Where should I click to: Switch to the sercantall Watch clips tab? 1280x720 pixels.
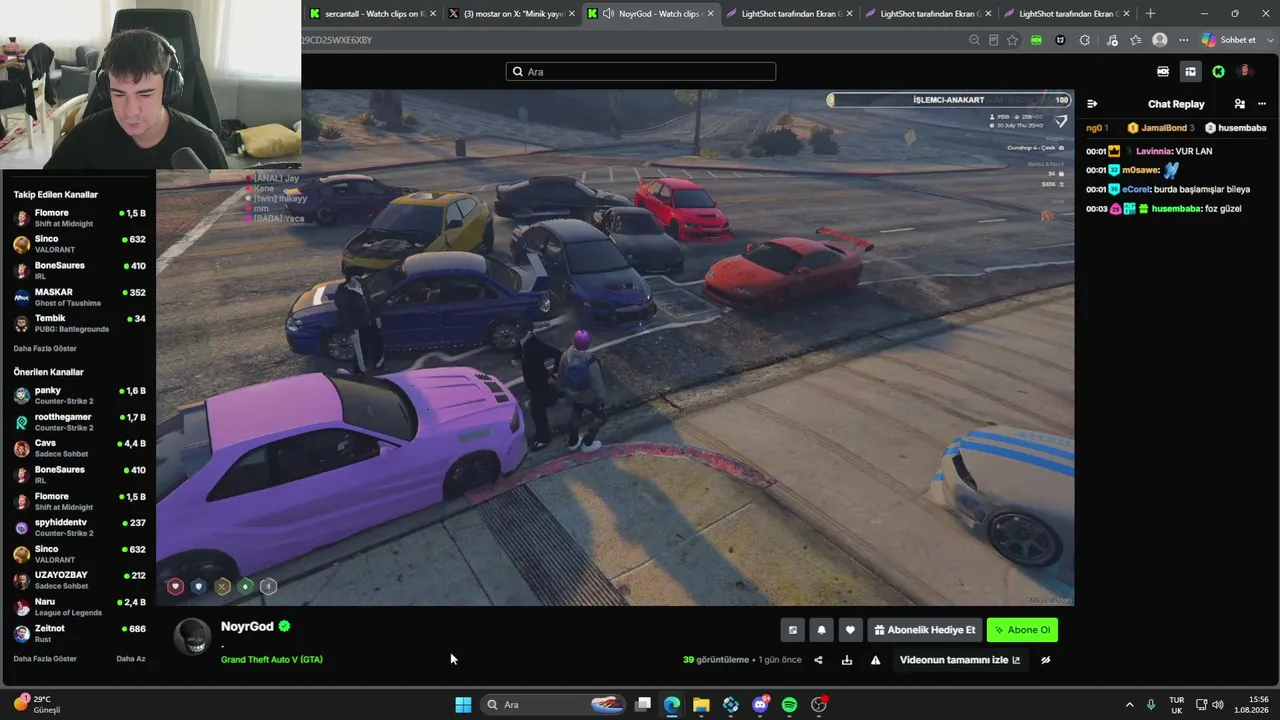click(x=372, y=14)
